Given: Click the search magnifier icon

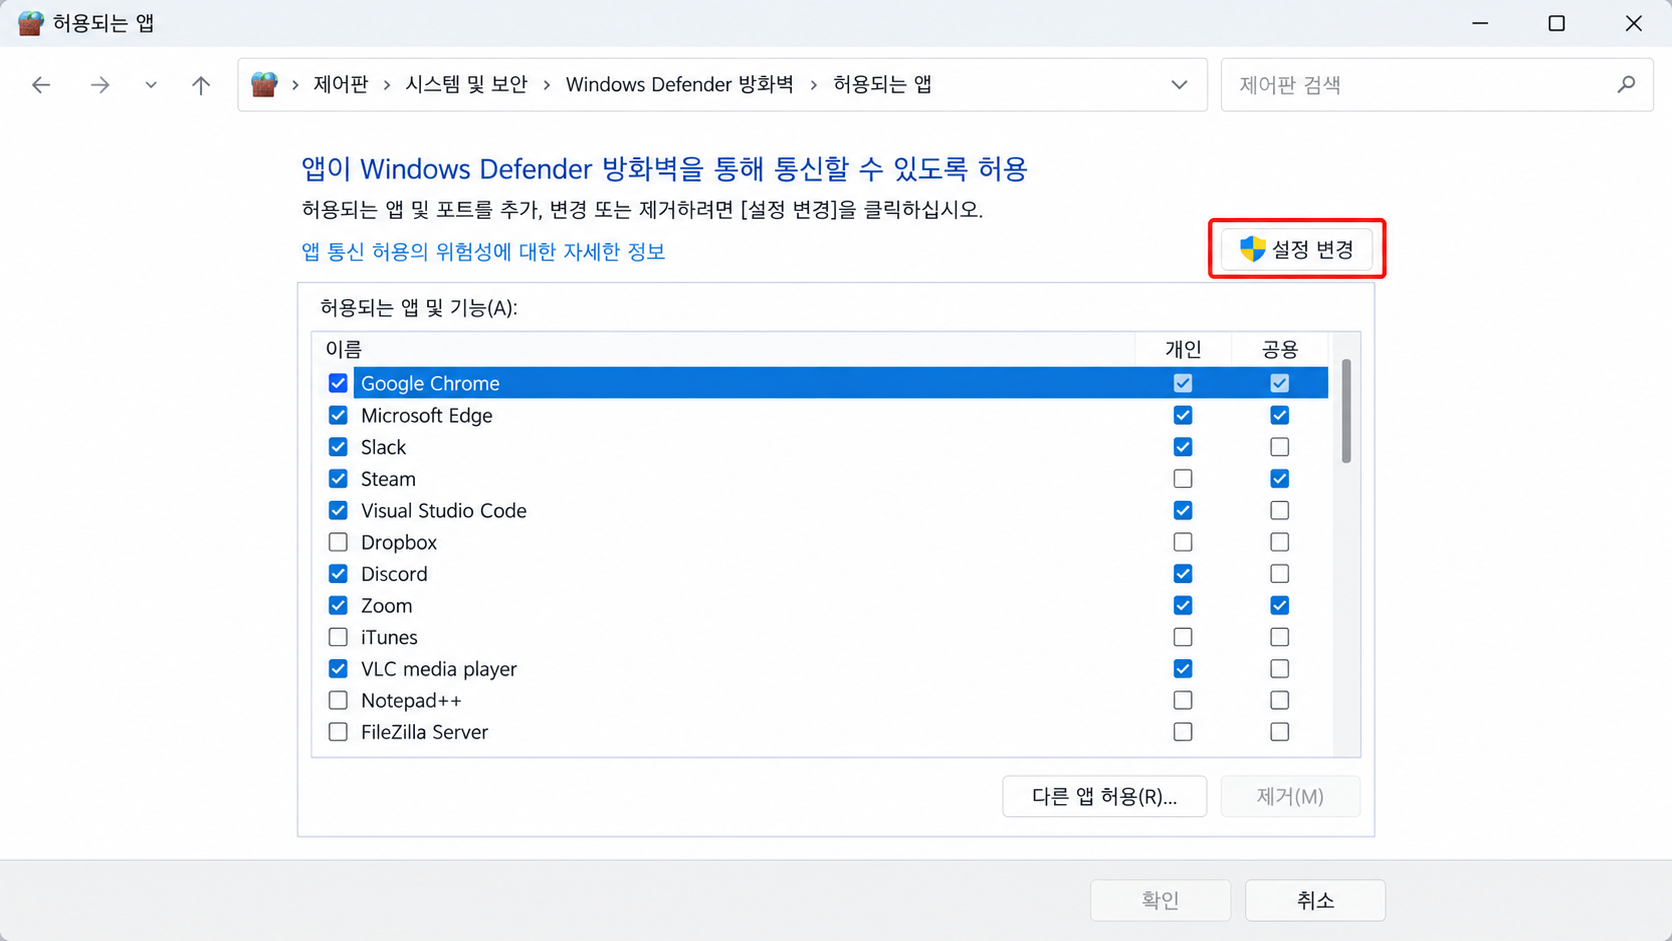Looking at the screenshot, I should 1626,85.
